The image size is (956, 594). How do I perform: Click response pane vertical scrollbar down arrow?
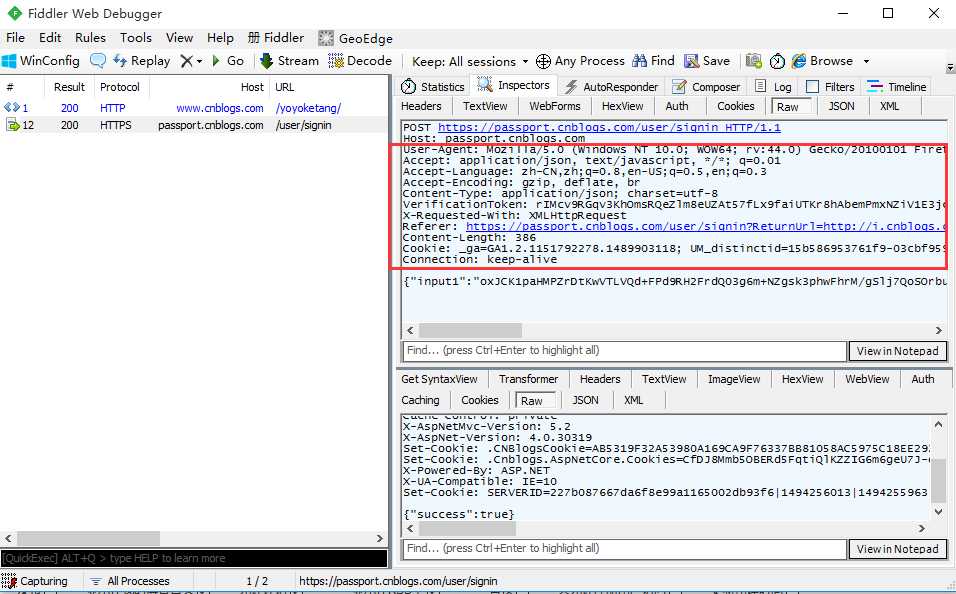coord(938,512)
